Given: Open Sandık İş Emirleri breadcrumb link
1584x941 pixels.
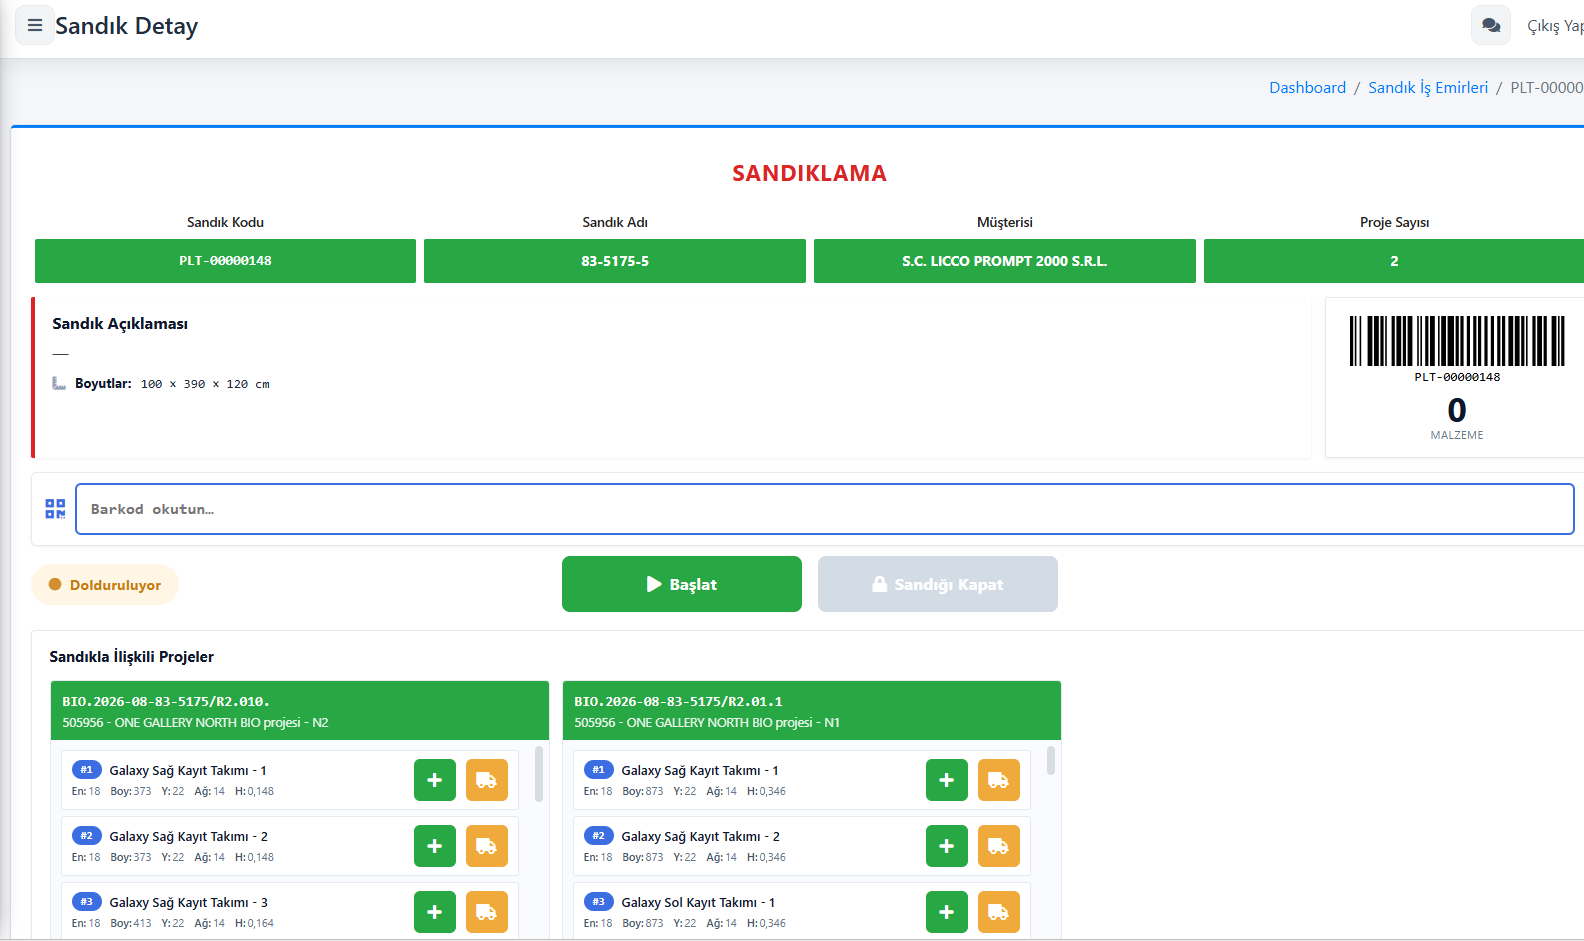Looking at the screenshot, I should click(1428, 88).
